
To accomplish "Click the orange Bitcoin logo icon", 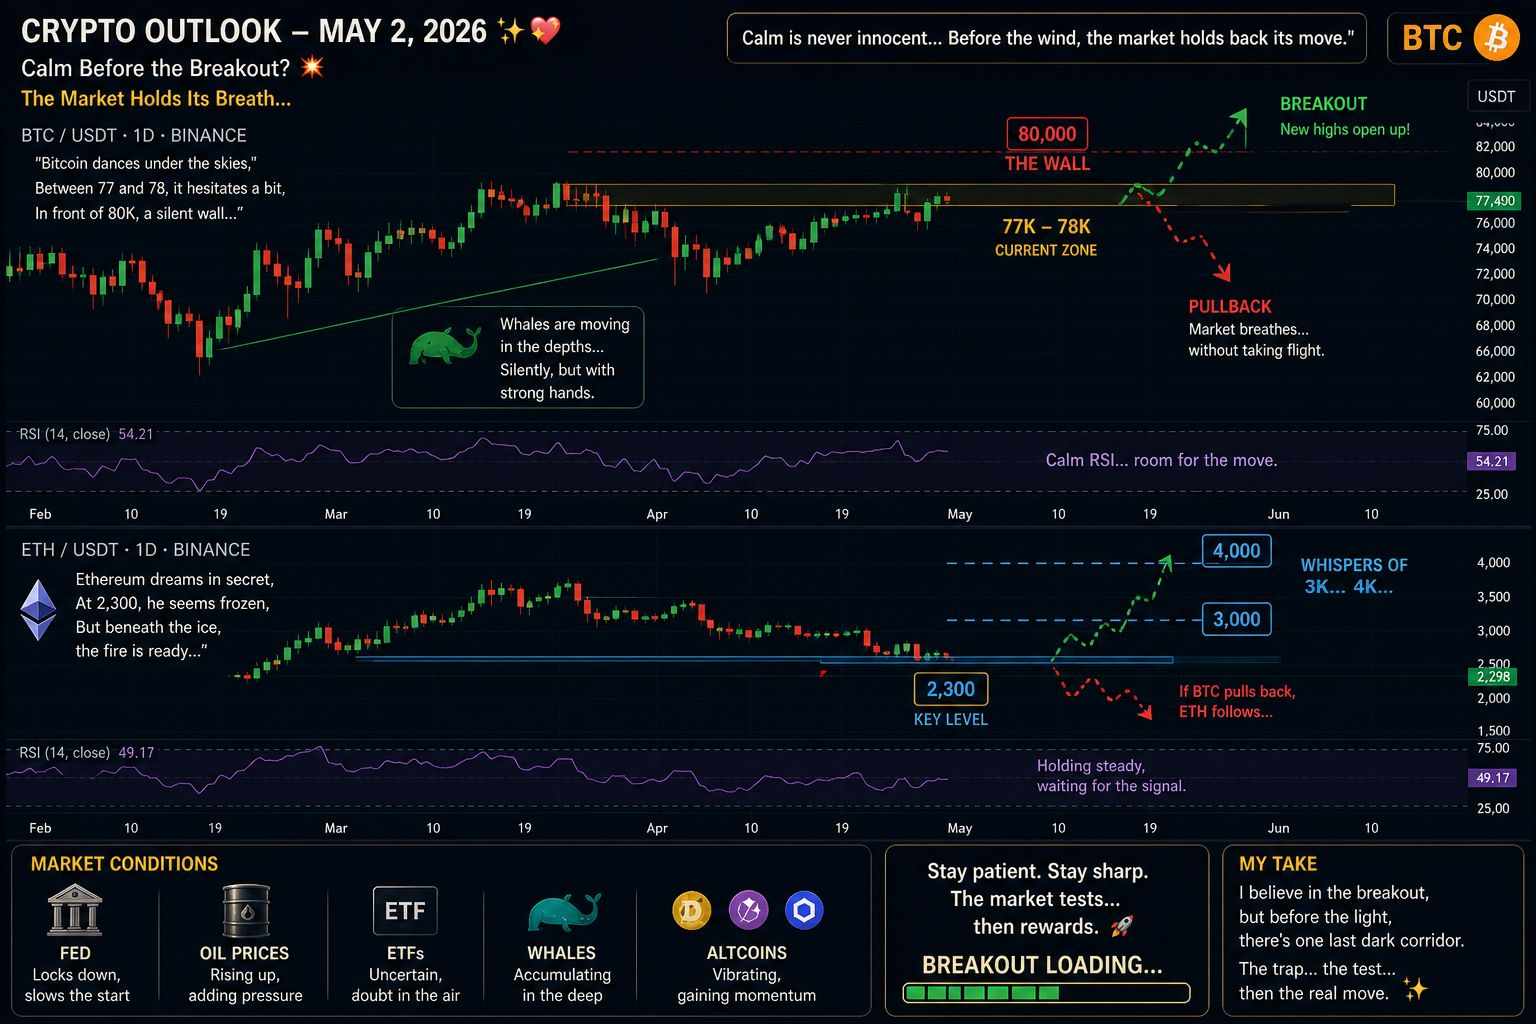I will click(x=1496, y=38).
